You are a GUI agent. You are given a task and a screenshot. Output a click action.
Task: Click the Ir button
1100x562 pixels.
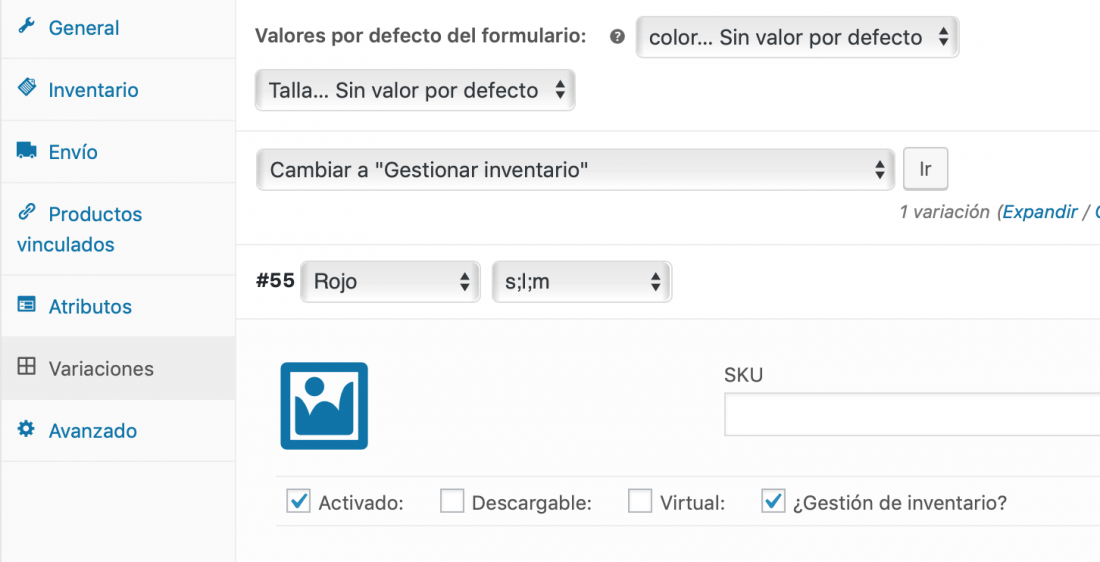[925, 169]
